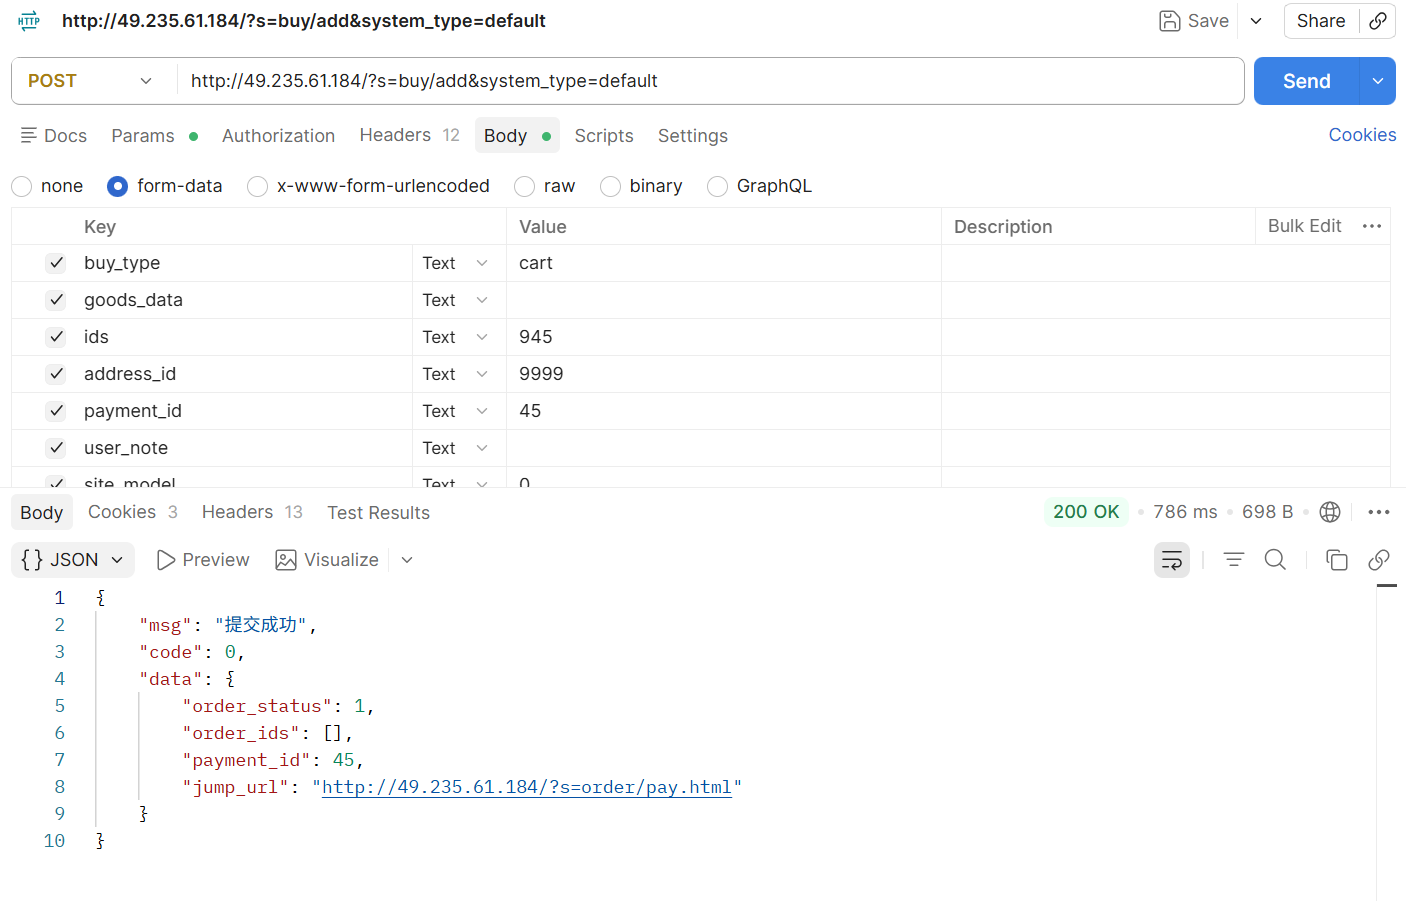This screenshot has height=901, width=1406.
Task: Select the raw body type
Action: 524,186
